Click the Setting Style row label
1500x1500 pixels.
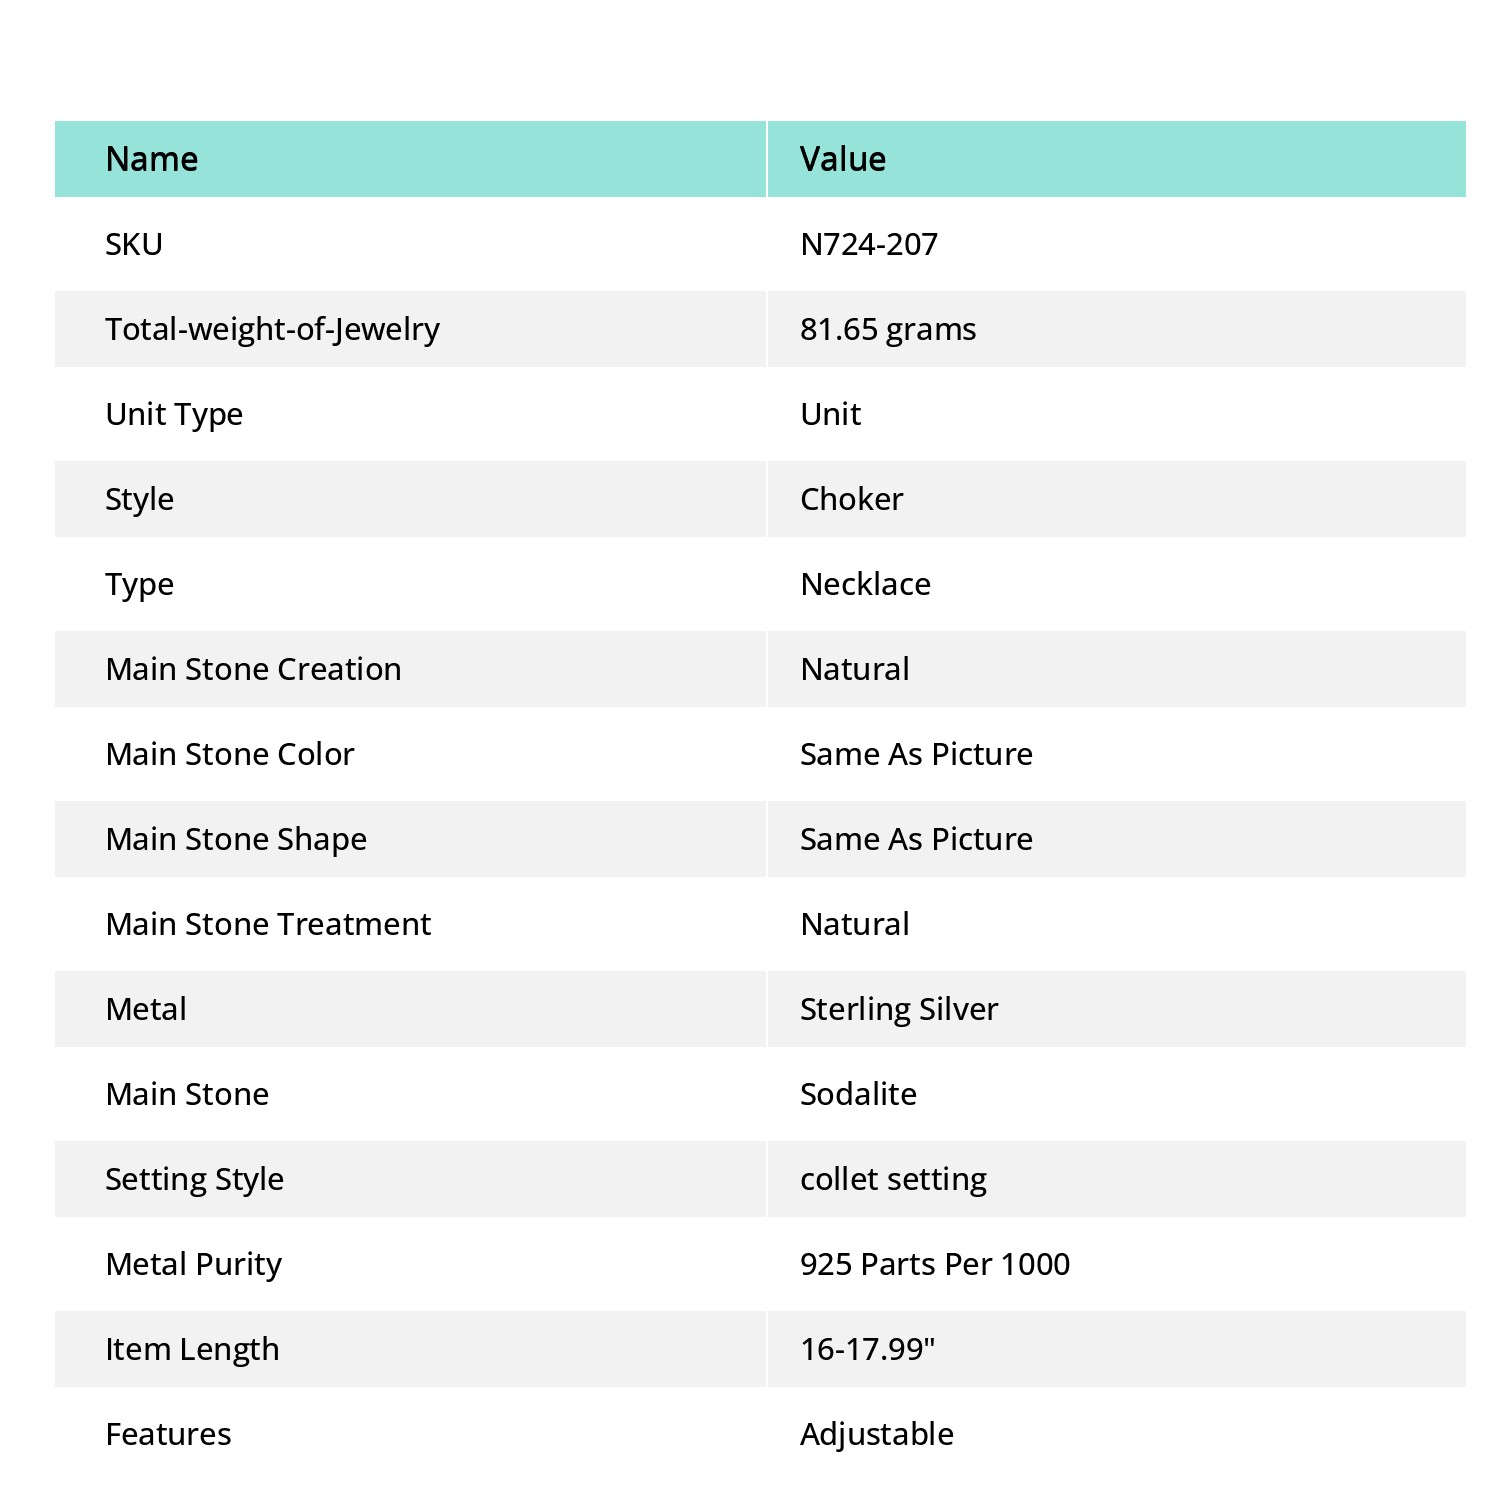[x=194, y=1179]
